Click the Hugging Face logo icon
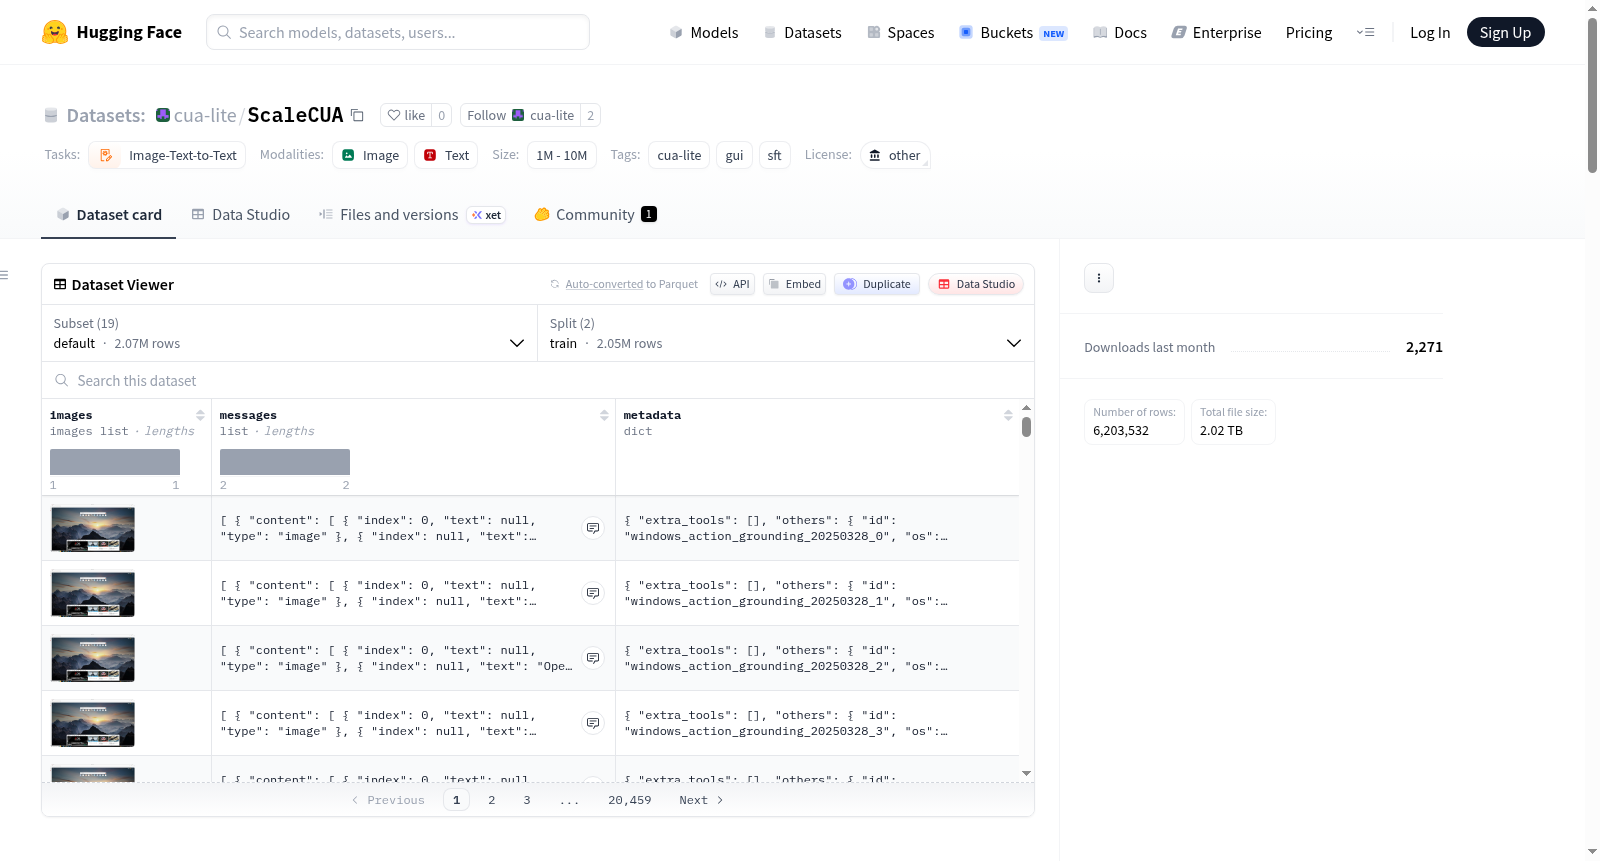The height and width of the screenshot is (861, 1600). (55, 32)
